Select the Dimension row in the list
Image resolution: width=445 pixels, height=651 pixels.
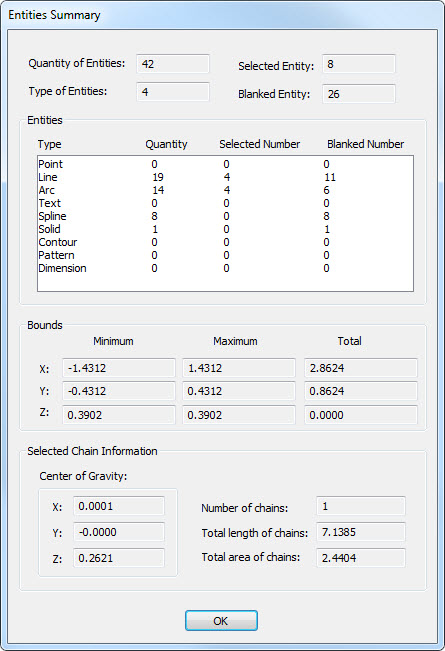pyautogui.click(x=225, y=268)
